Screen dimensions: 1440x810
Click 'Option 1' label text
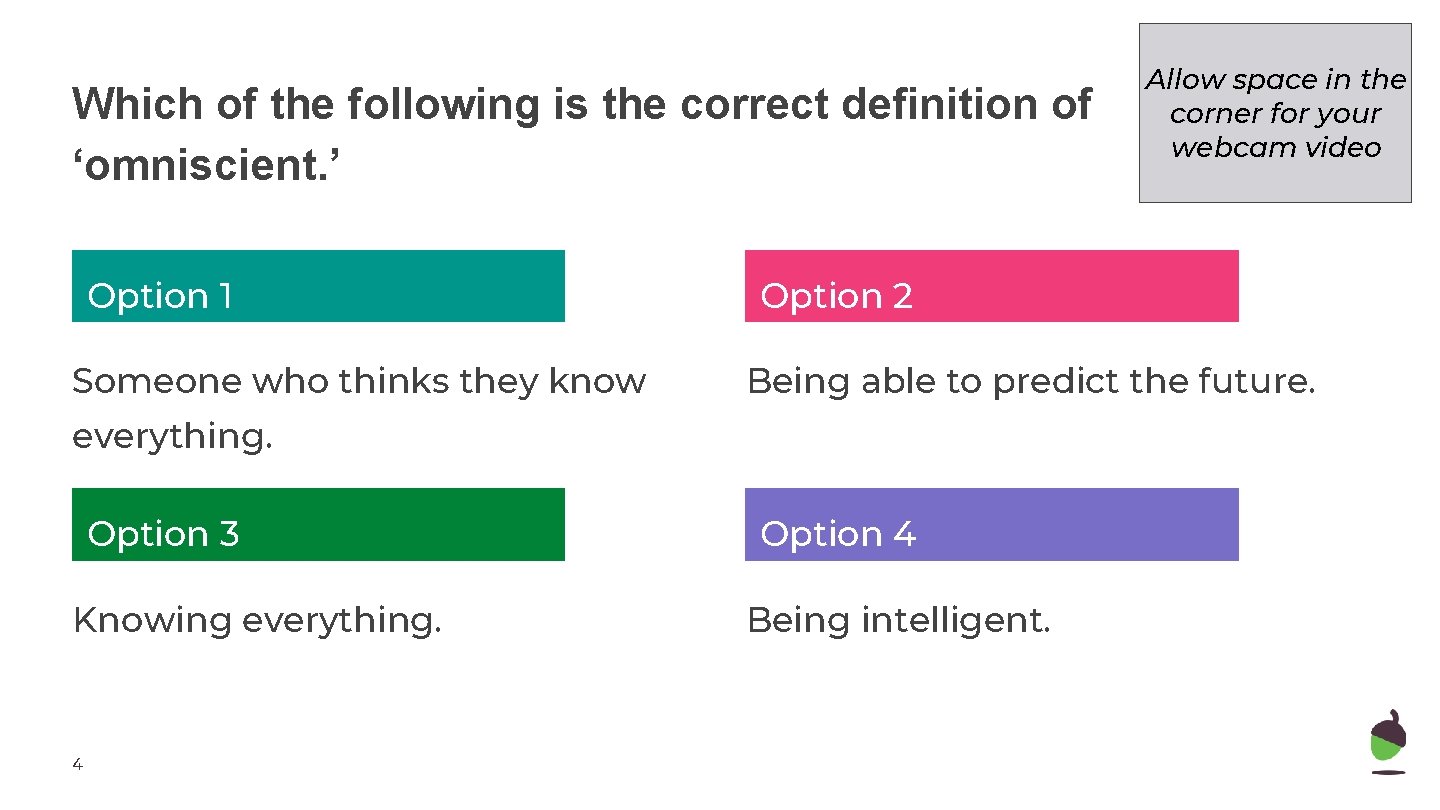click(160, 297)
